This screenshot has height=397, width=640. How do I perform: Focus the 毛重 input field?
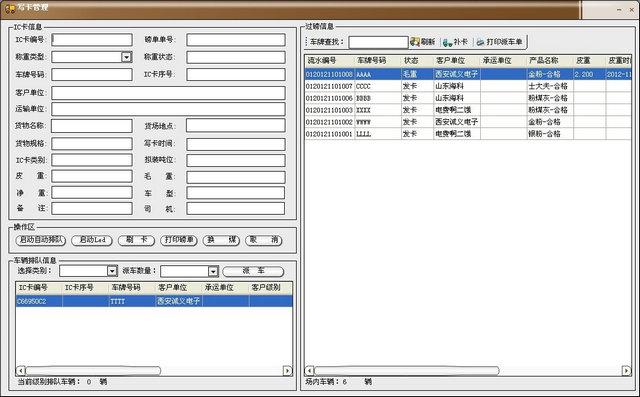[x=236, y=177]
